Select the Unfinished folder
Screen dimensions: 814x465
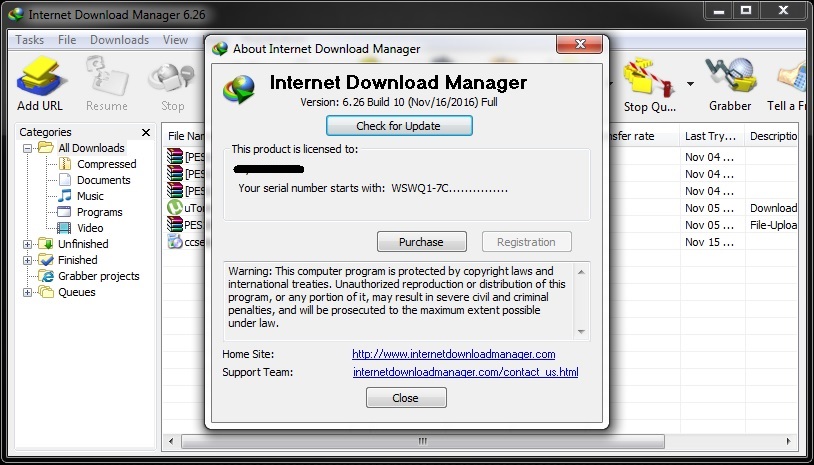[83, 244]
